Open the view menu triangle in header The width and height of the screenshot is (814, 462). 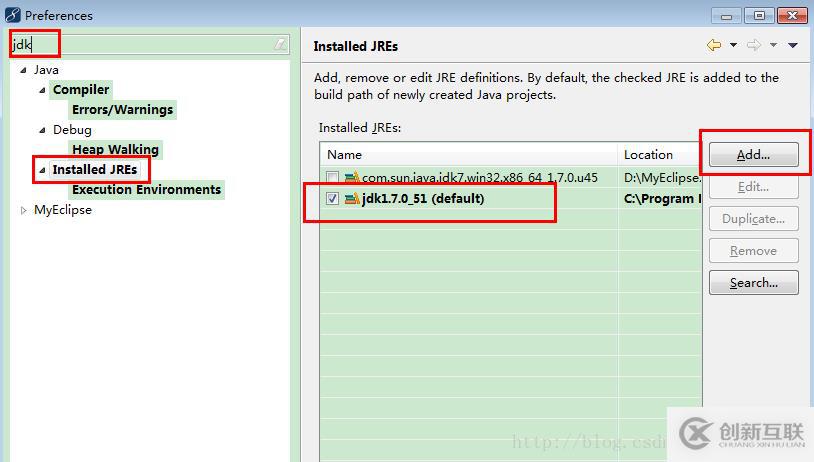(793, 45)
